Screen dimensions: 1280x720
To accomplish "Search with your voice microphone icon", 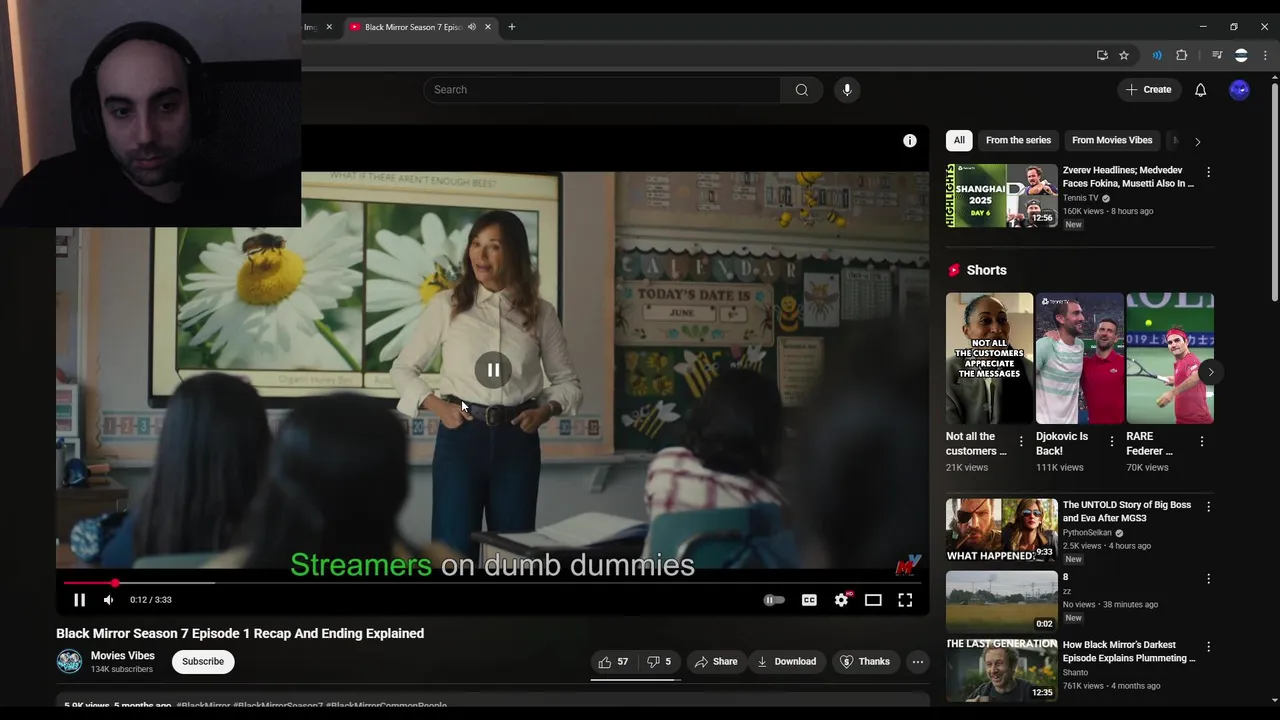I will tap(847, 90).
